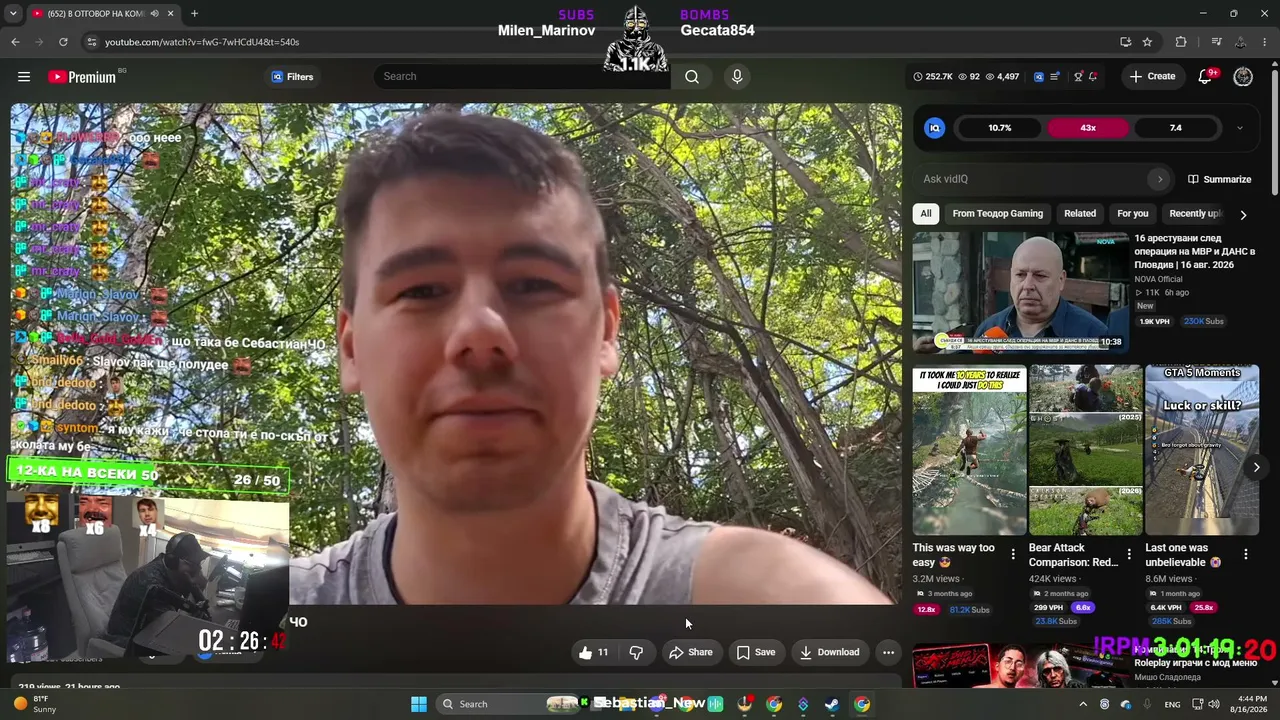Open the YouTube guide hamburger menu
This screenshot has height=720, width=1280.
click(x=24, y=77)
